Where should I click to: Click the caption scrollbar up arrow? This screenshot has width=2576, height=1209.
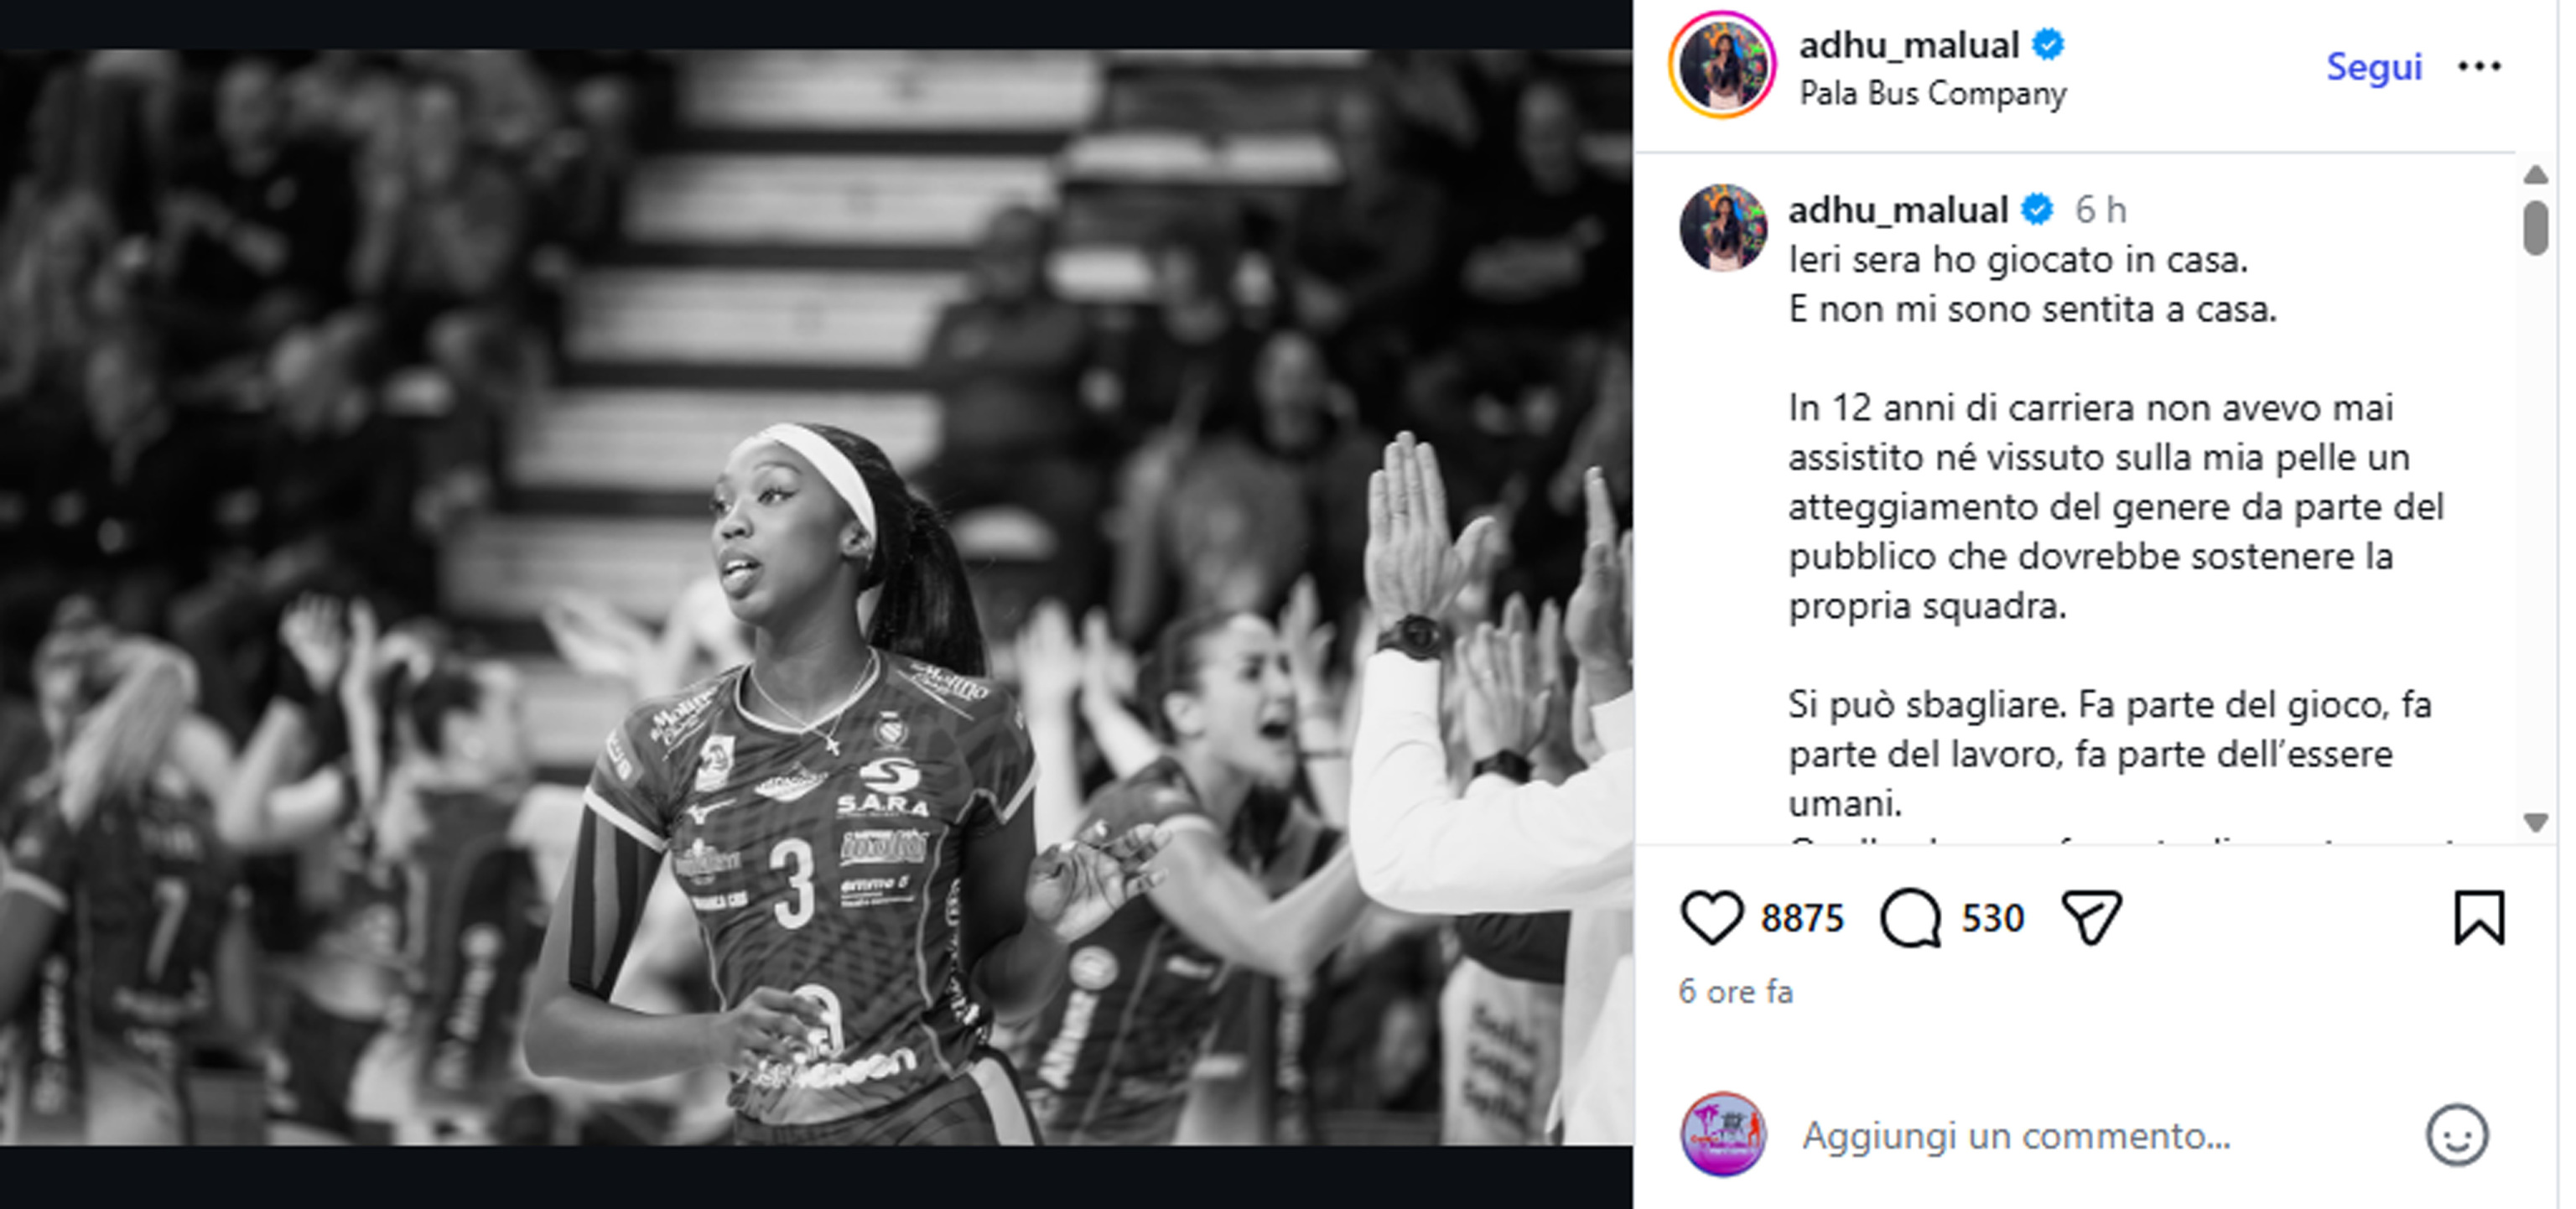pyautogui.click(x=2535, y=176)
